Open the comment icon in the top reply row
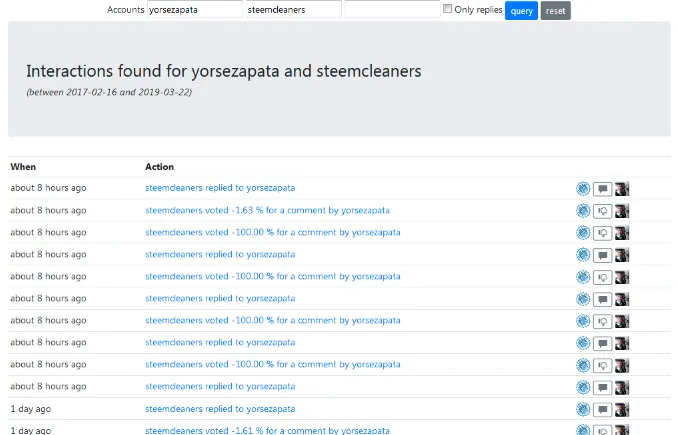The height and width of the screenshot is (435, 678). (x=602, y=188)
